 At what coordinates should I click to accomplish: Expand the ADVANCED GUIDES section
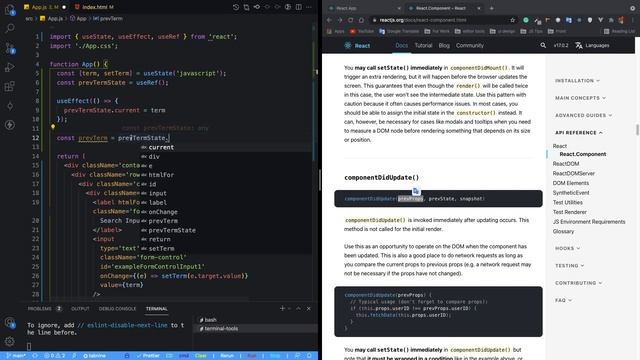coord(583,116)
